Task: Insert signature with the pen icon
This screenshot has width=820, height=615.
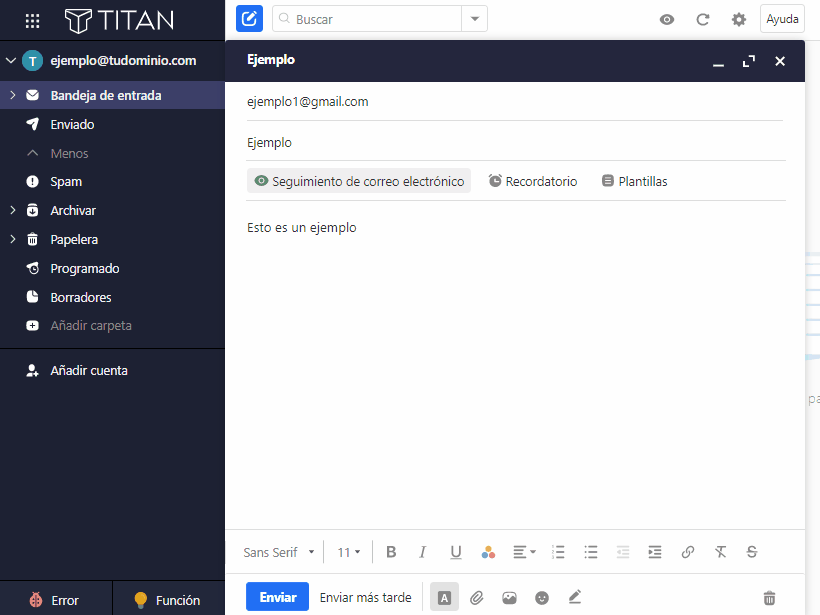Action: (575, 597)
